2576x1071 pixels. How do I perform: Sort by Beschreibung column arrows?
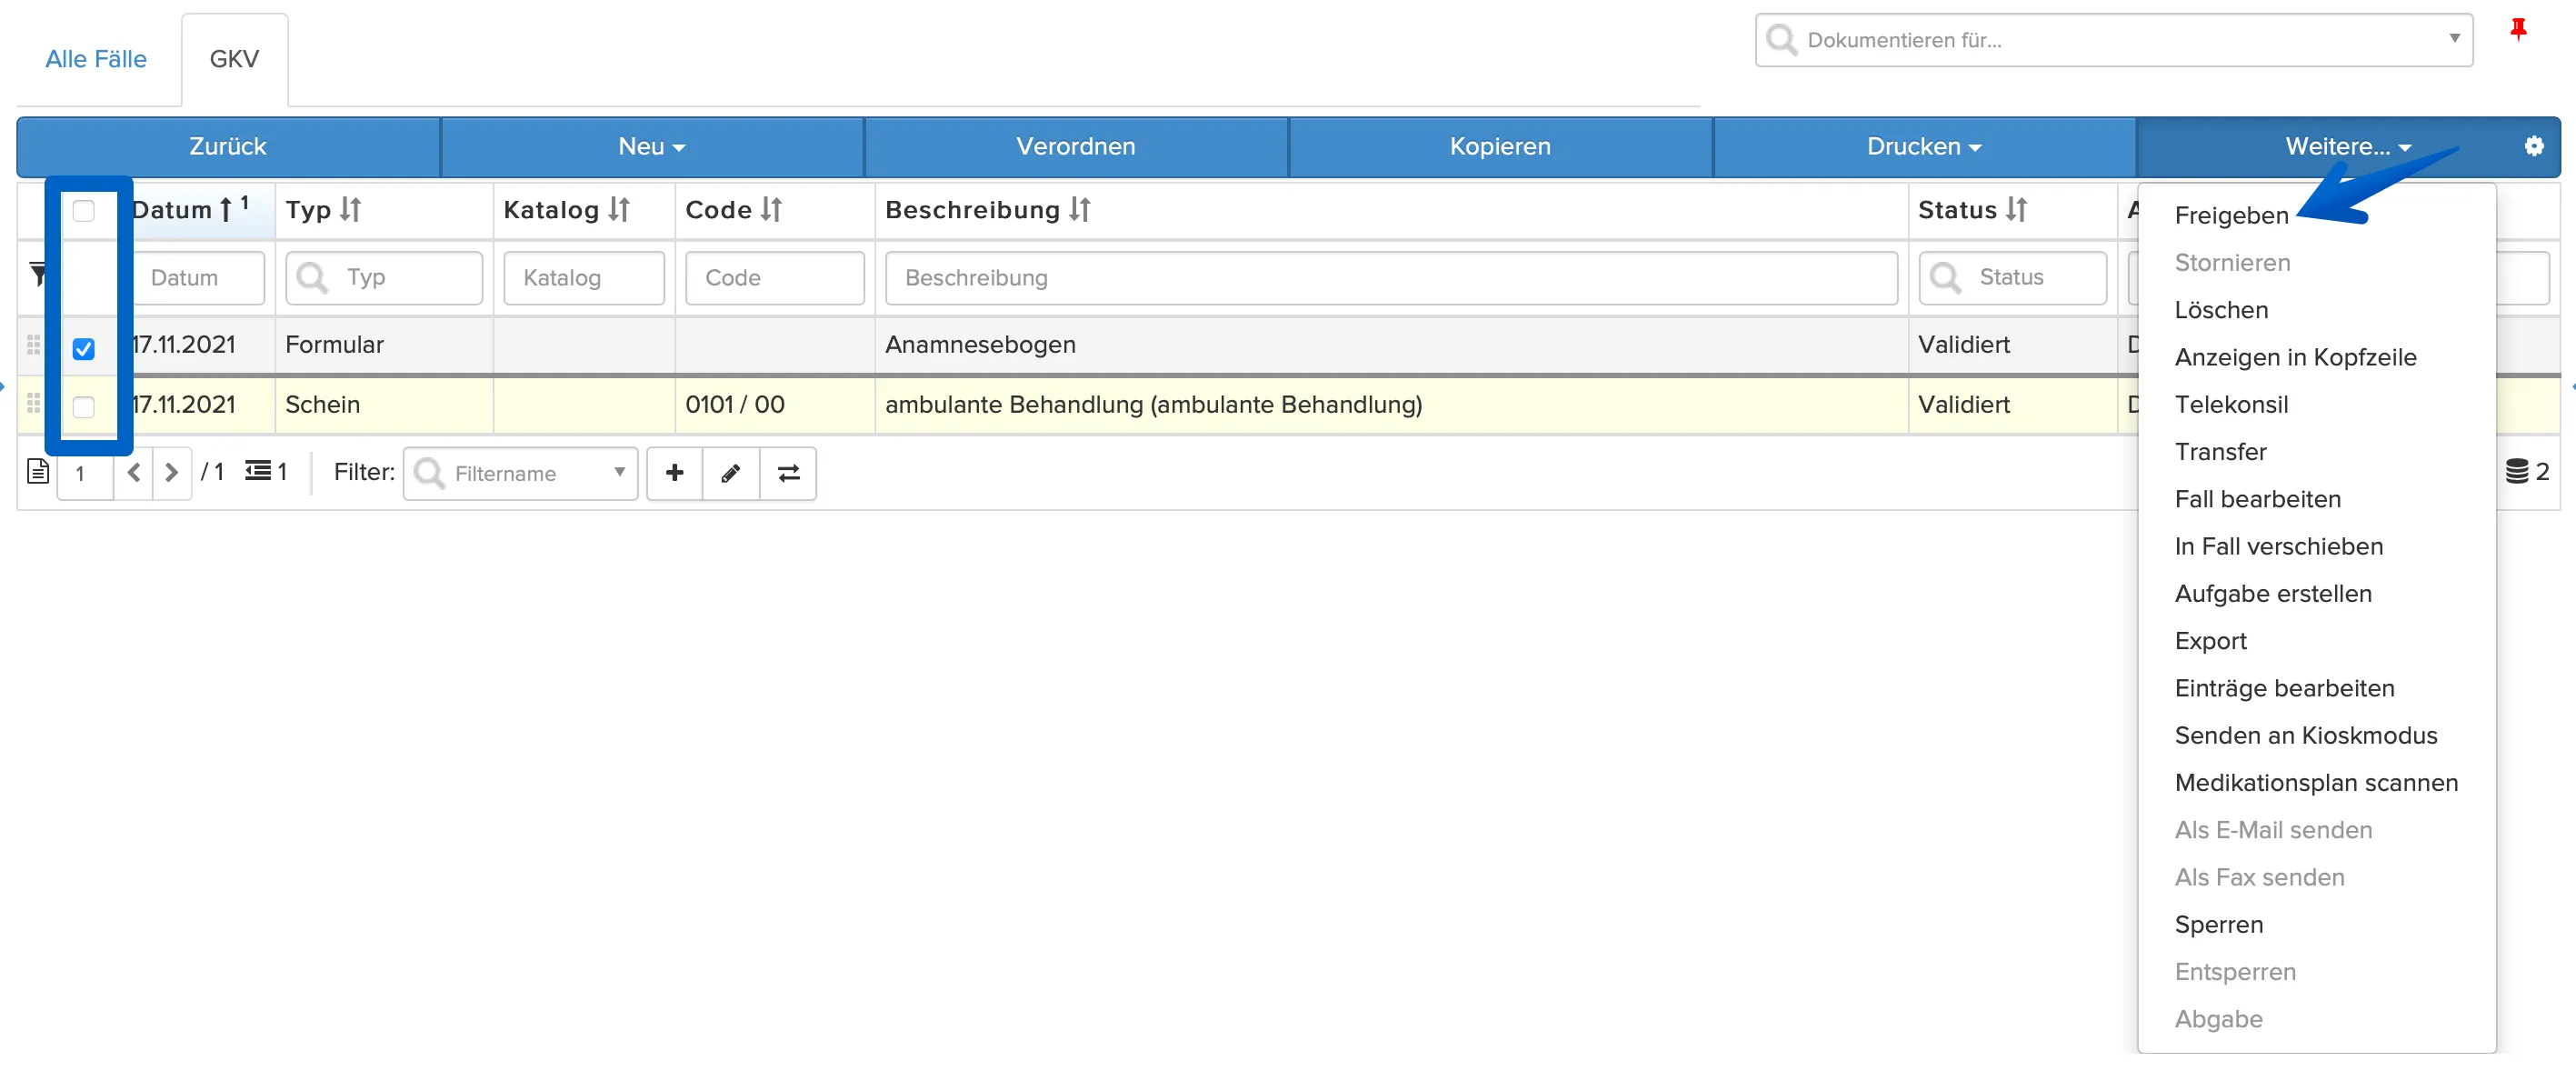(x=1079, y=209)
